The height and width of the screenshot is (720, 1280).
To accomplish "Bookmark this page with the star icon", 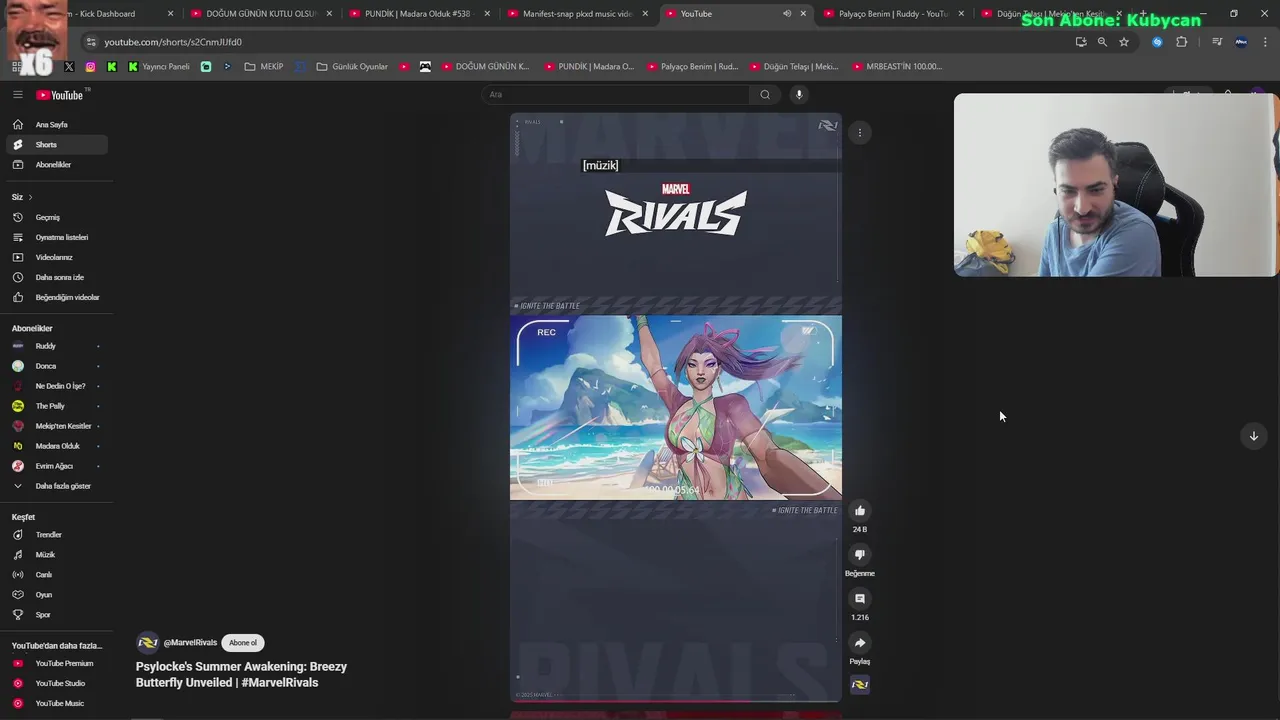I will pos(1124,42).
